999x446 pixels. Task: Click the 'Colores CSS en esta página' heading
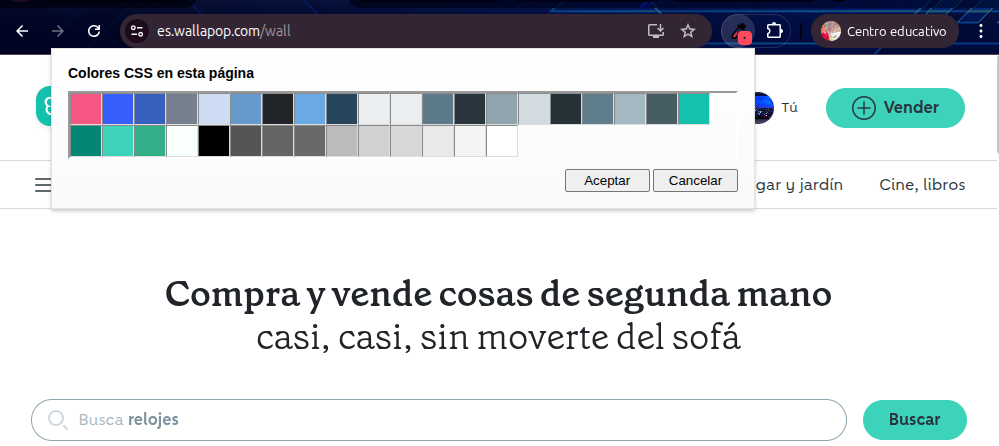[161, 73]
